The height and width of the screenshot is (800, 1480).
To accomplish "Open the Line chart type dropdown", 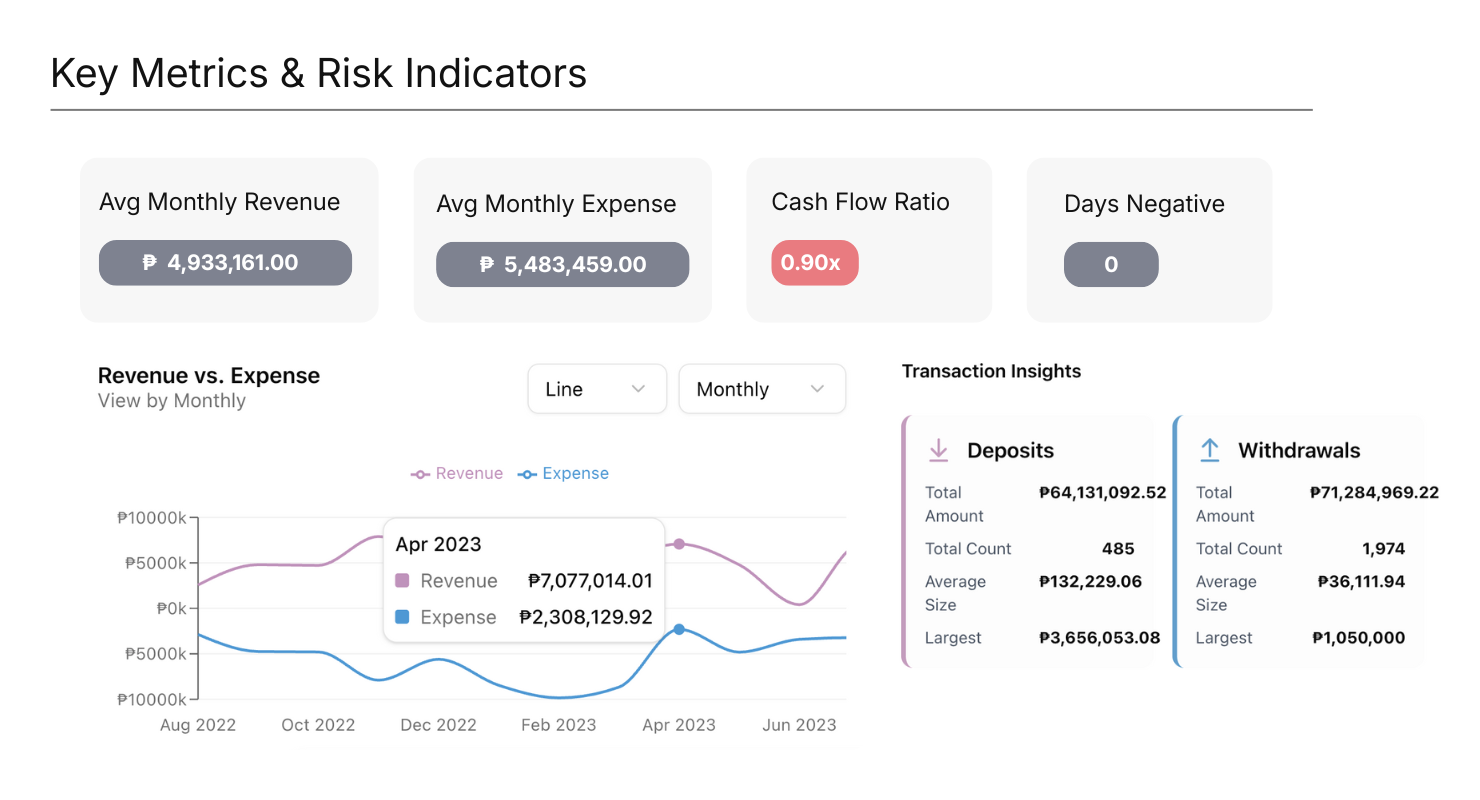I will [x=597, y=389].
